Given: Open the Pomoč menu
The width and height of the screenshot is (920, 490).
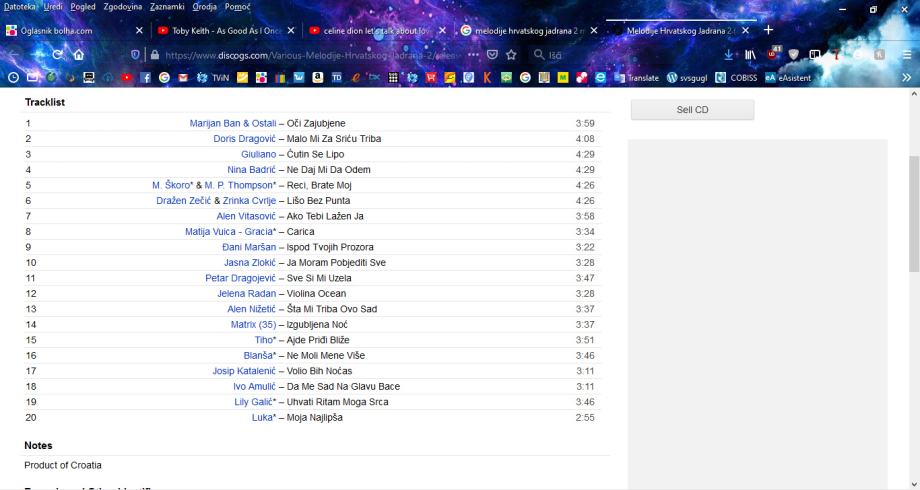Looking at the screenshot, I should pos(238,6).
